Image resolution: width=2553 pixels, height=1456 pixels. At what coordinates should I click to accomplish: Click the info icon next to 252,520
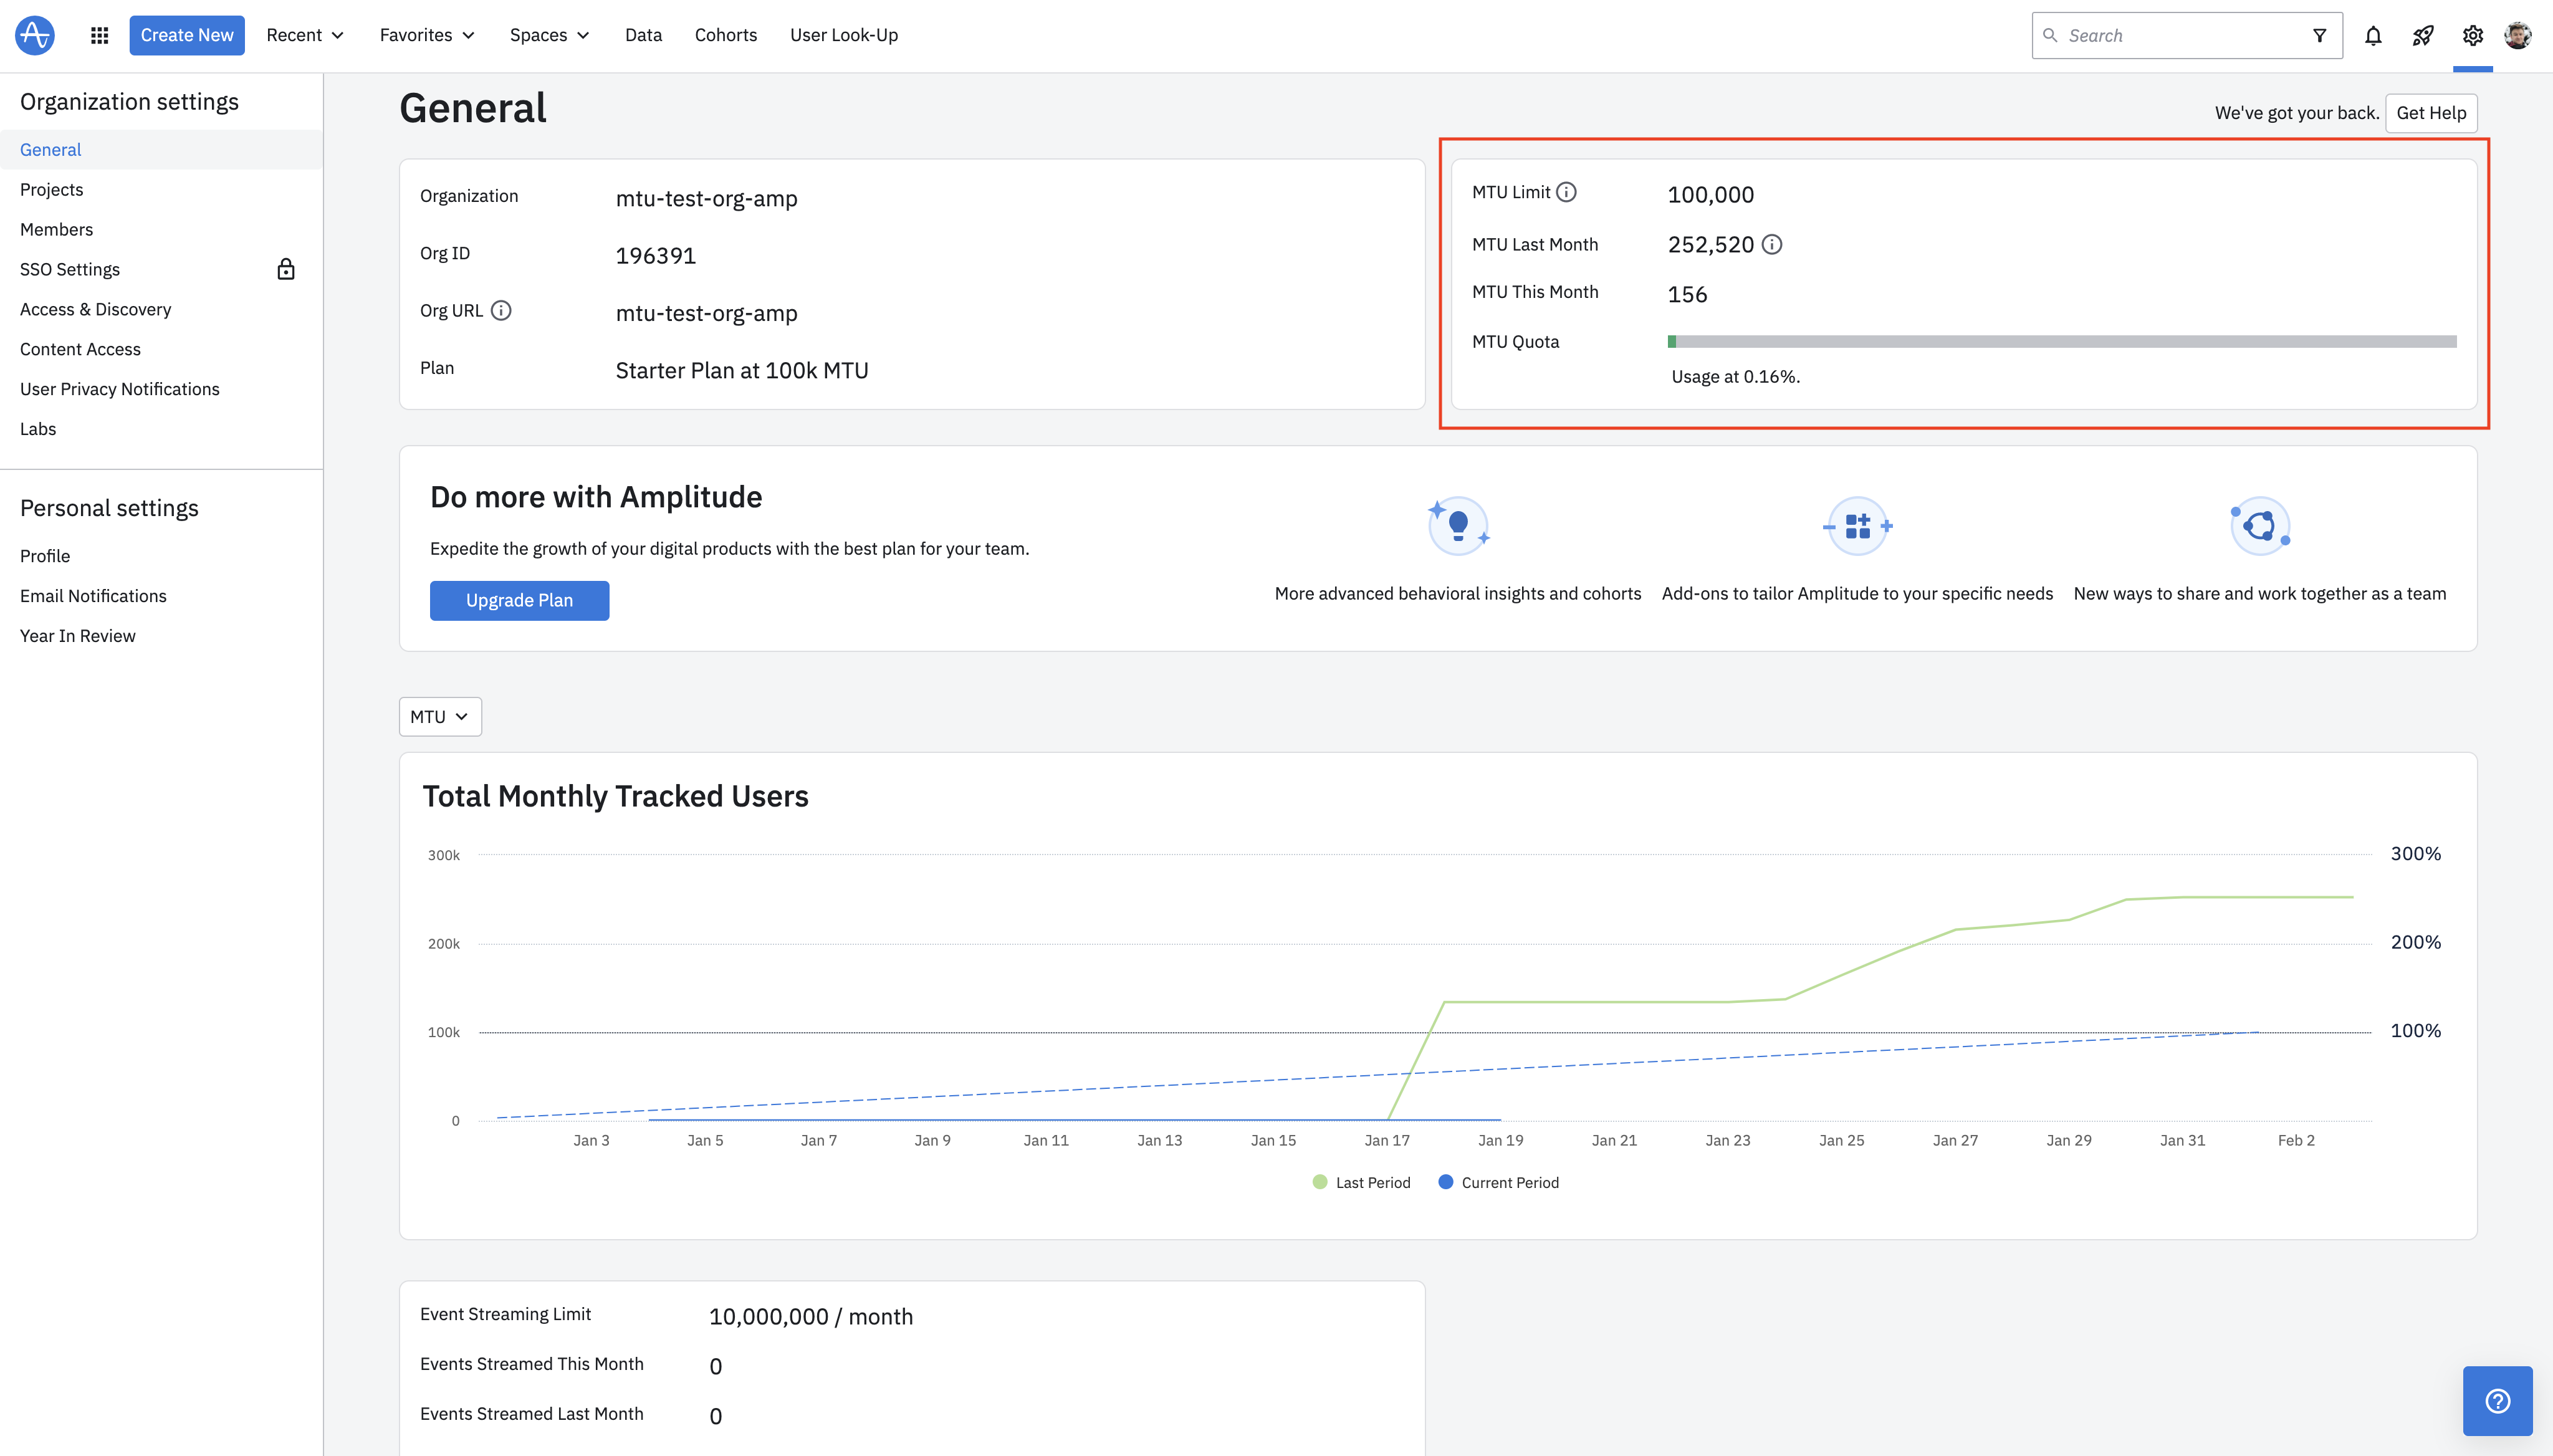(x=1772, y=244)
